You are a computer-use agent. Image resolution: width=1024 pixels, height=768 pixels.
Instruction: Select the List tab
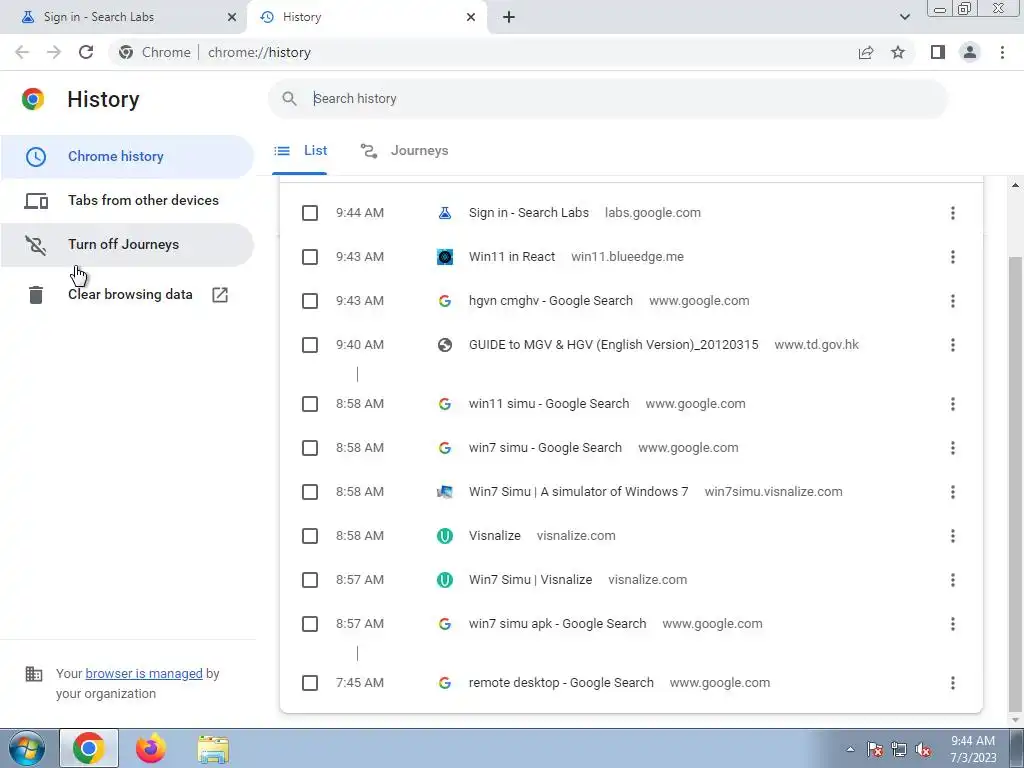(300, 151)
